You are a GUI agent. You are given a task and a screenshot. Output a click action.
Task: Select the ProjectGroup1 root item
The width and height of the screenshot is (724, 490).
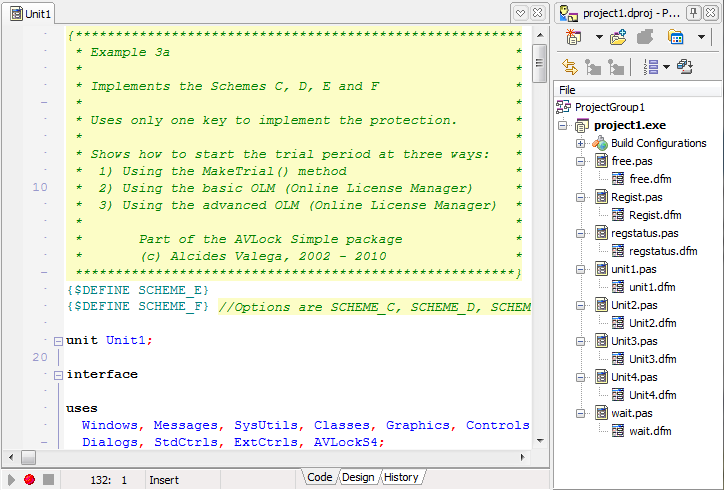(609, 107)
